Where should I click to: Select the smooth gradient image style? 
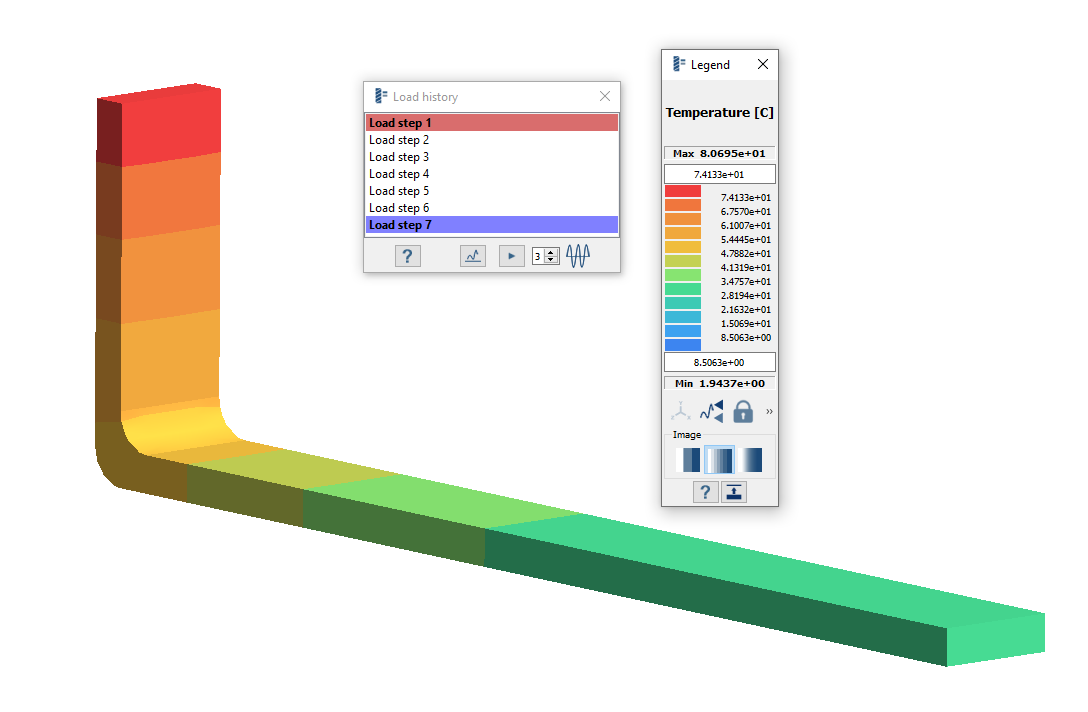[x=749, y=460]
